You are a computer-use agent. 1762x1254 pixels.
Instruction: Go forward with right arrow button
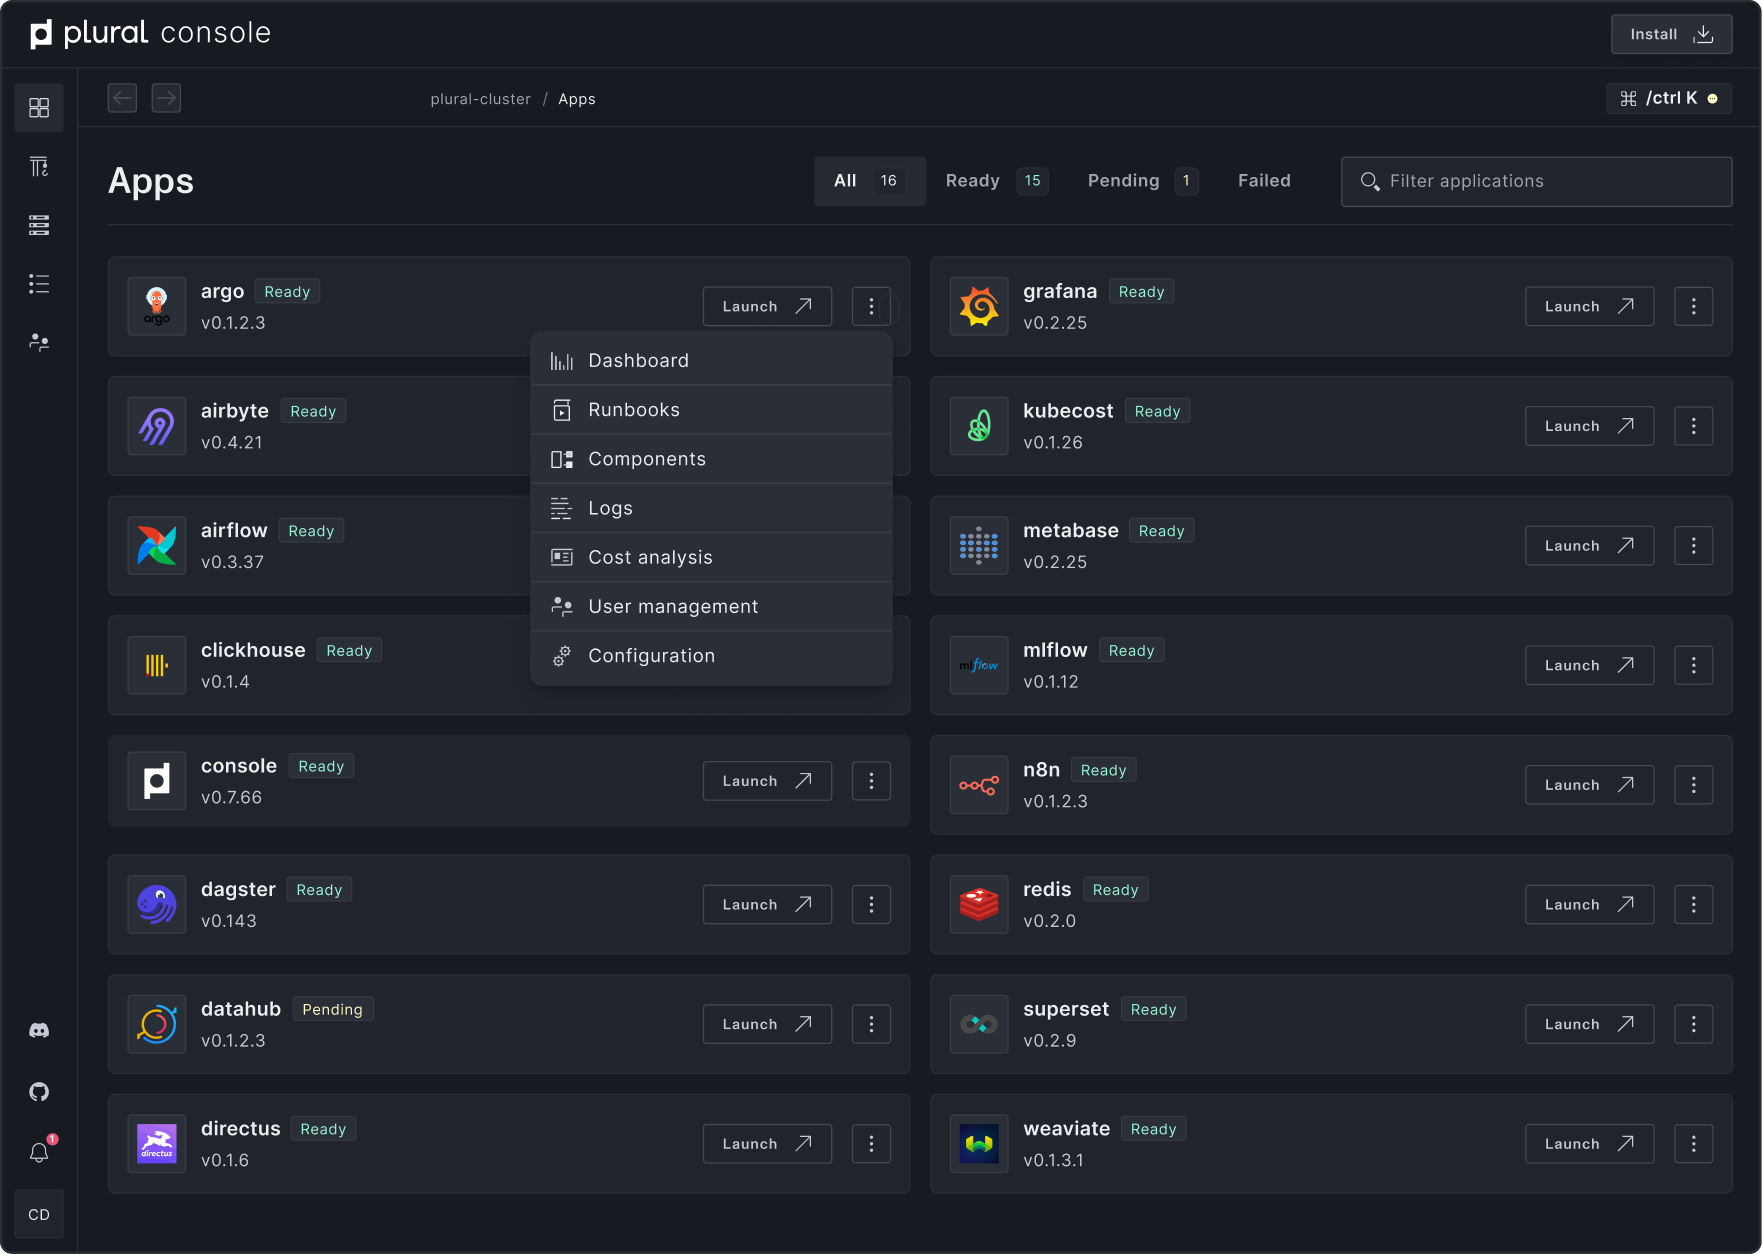pyautogui.click(x=166, y=98)
